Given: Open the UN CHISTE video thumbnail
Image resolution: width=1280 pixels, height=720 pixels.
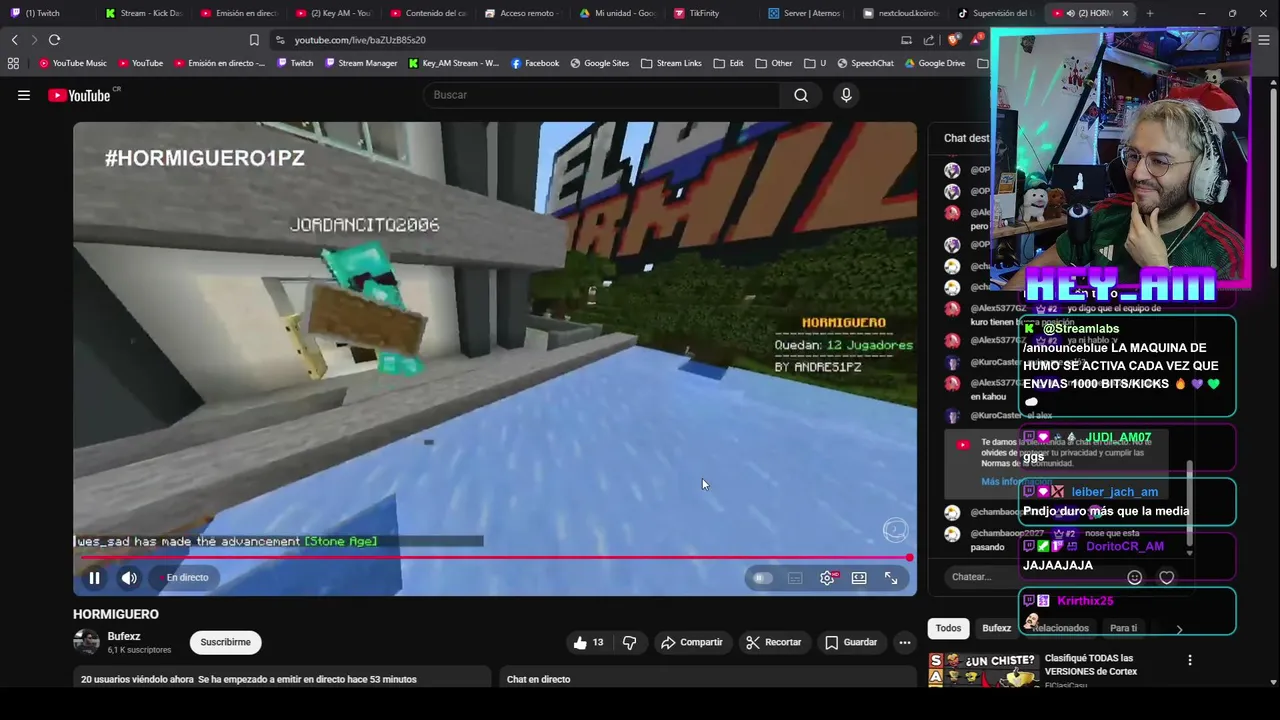Looking at the screenshot, I should 983,670.
